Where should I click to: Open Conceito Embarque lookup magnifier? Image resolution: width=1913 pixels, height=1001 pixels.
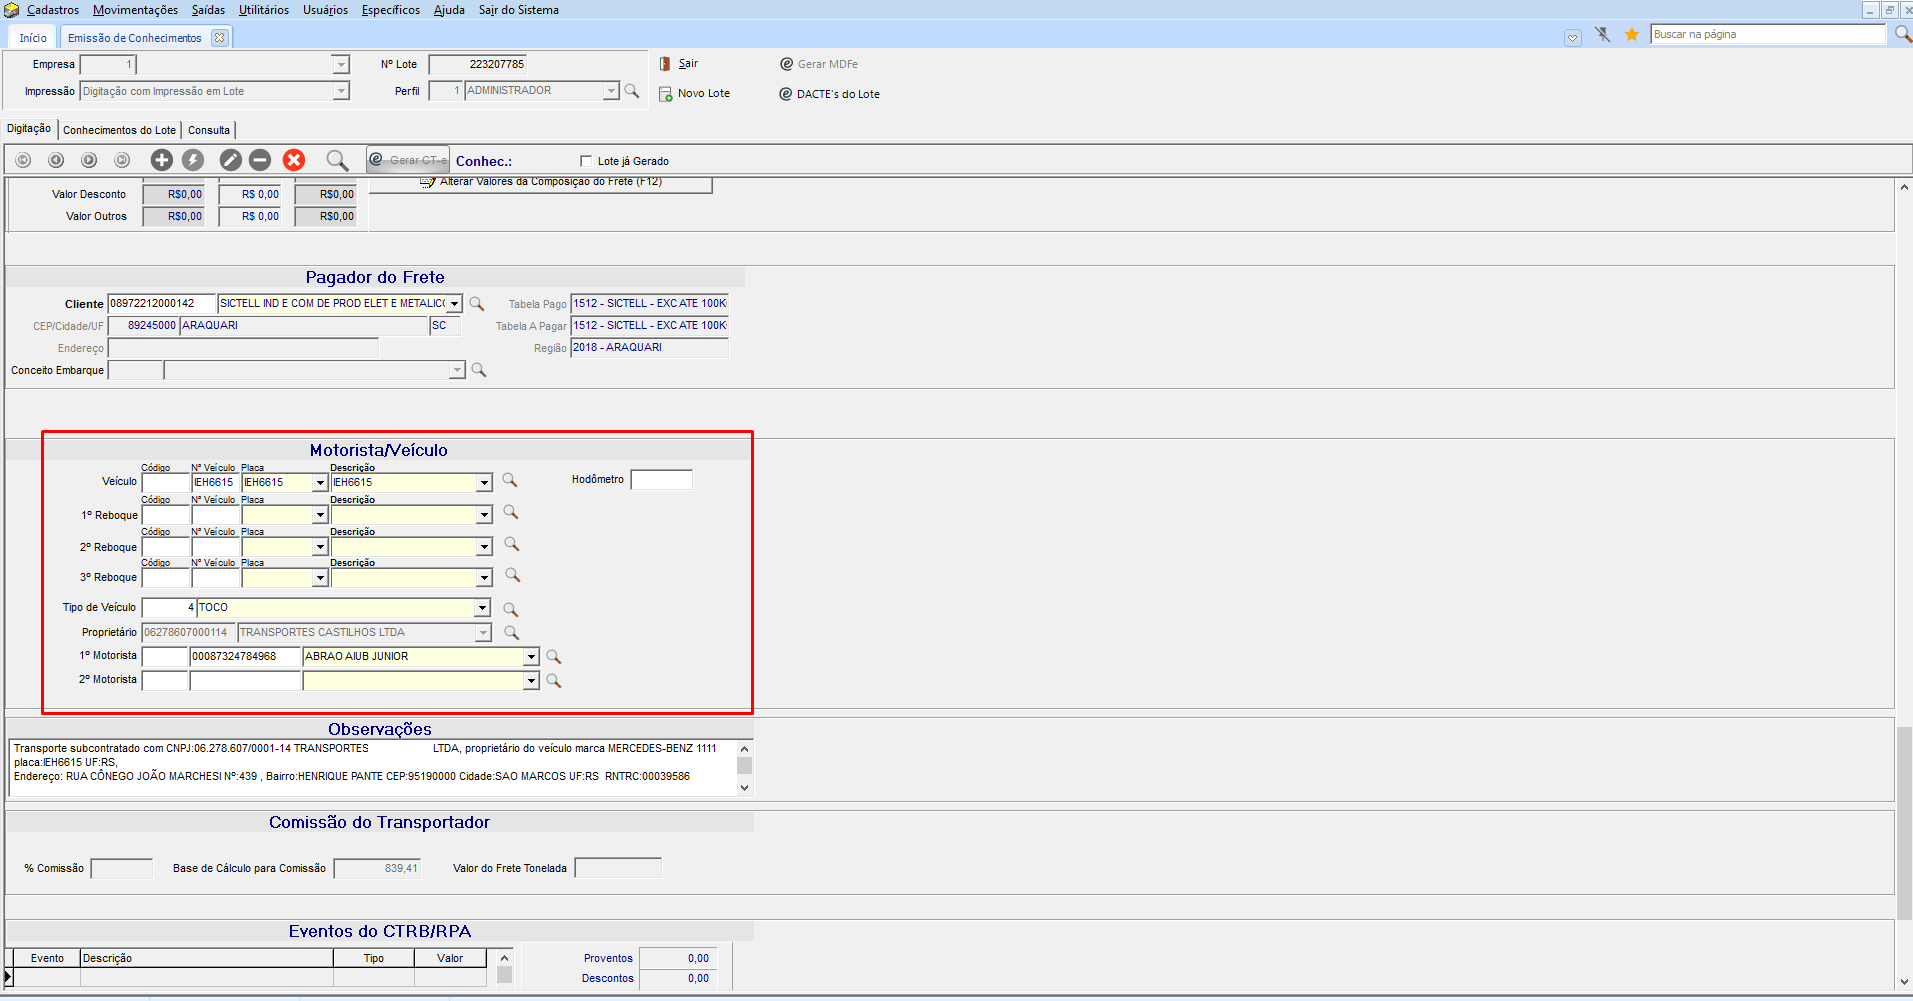click(x=479, y=370)
